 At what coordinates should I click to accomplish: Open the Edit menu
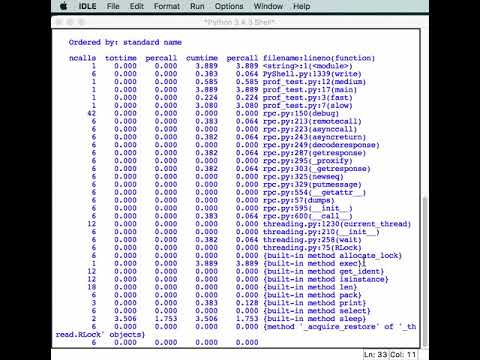tap(137, 6)
